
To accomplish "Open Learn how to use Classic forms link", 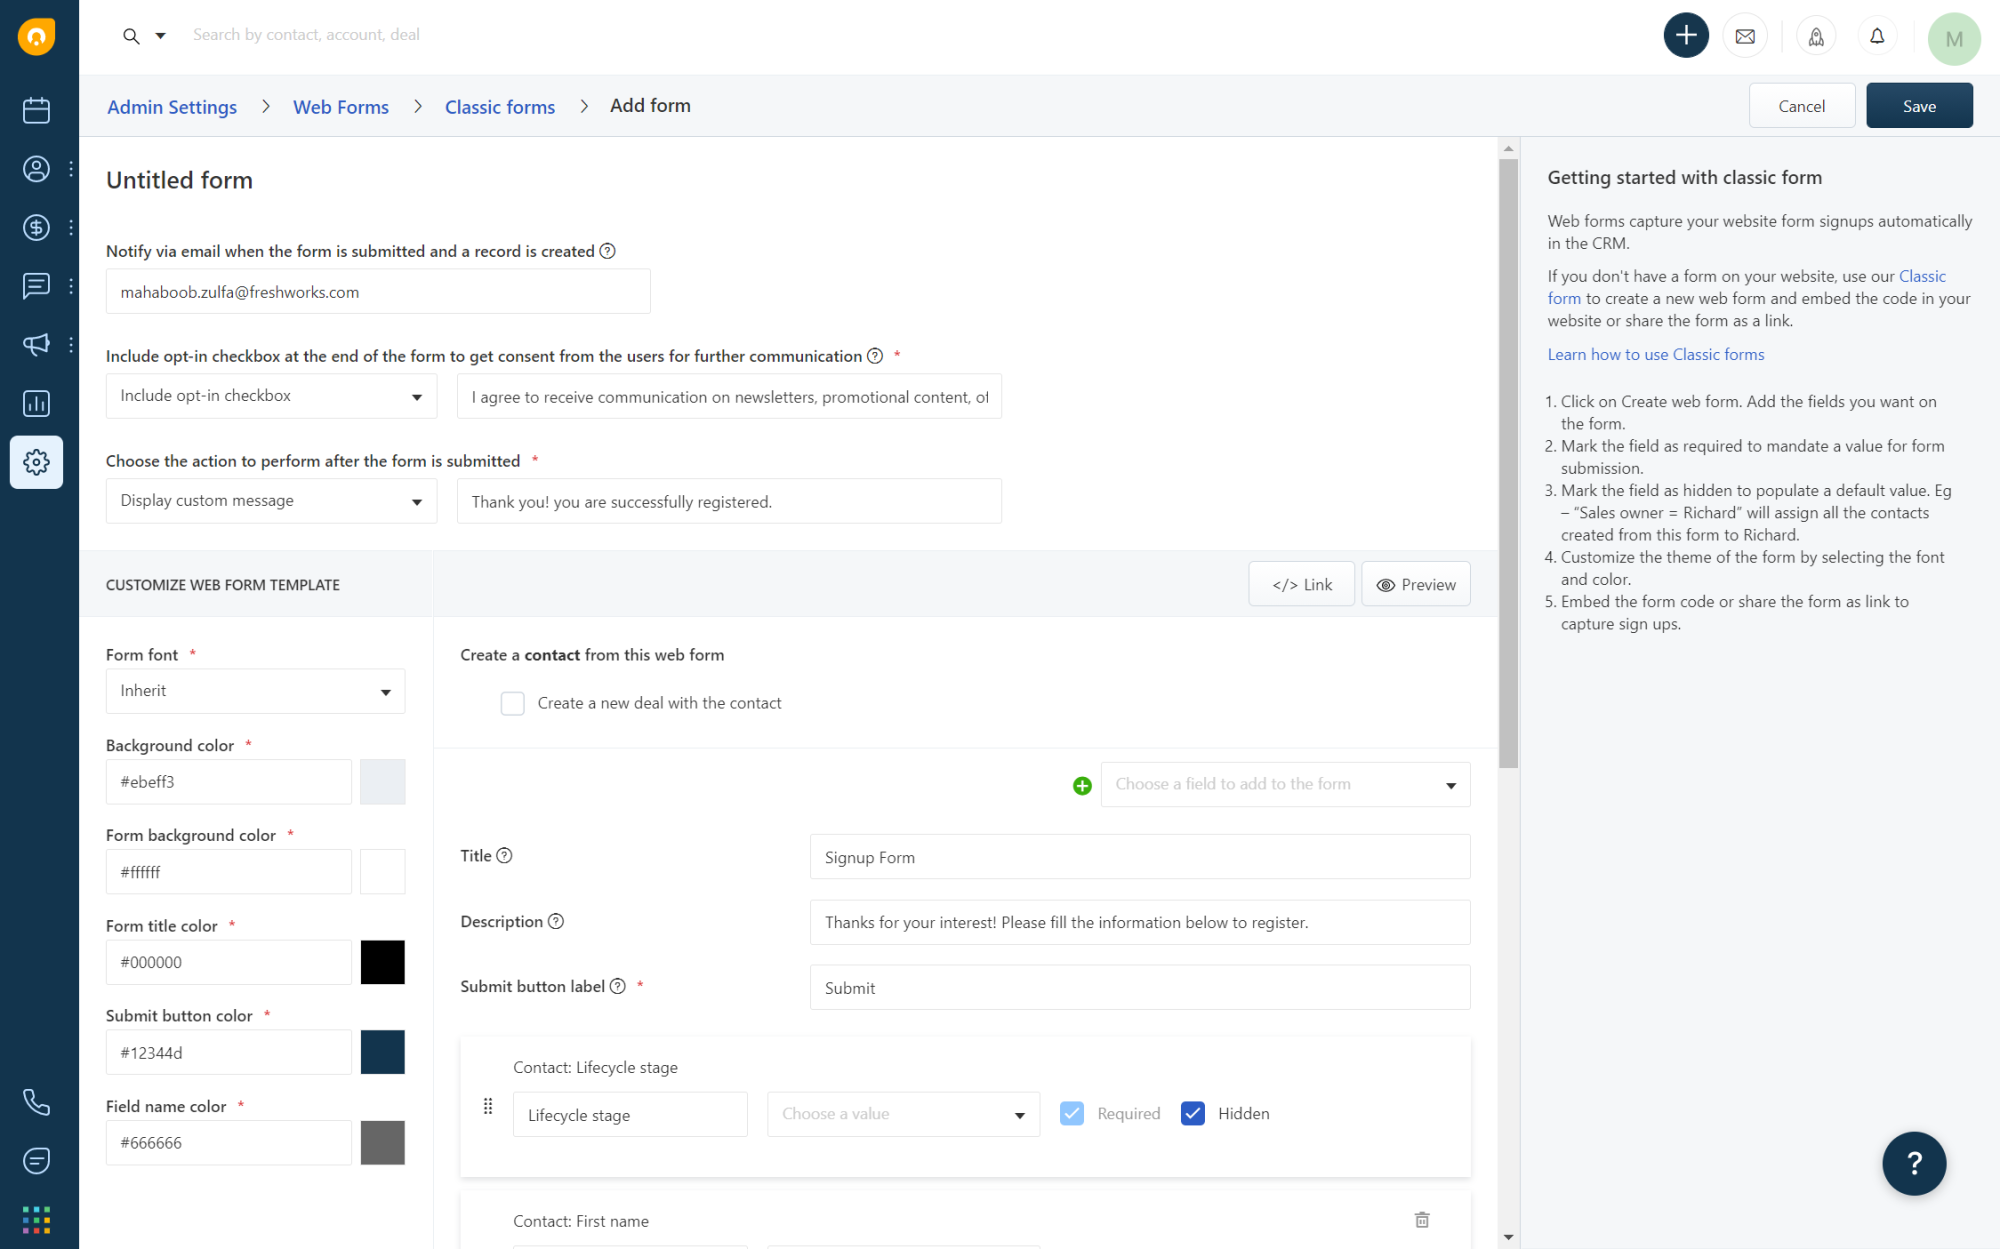I will point(1655,353).
